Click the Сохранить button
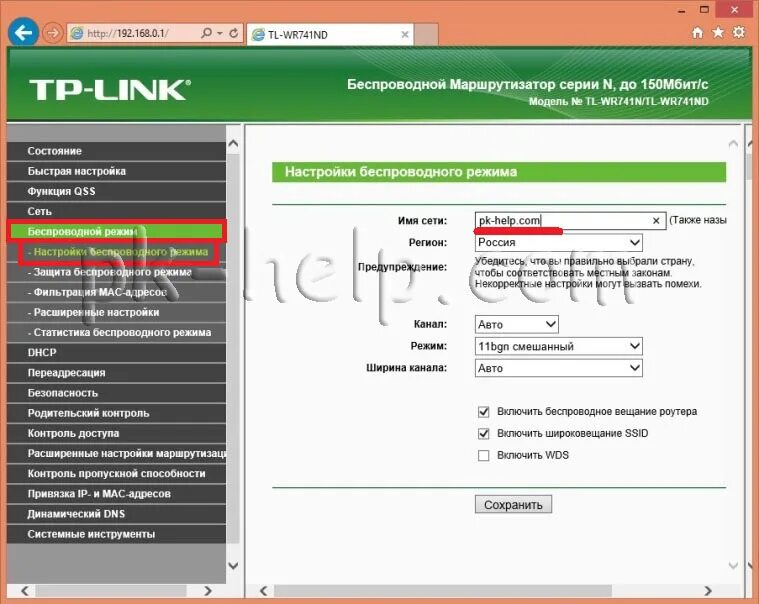The image size is (759, 604). coord(513,505)
